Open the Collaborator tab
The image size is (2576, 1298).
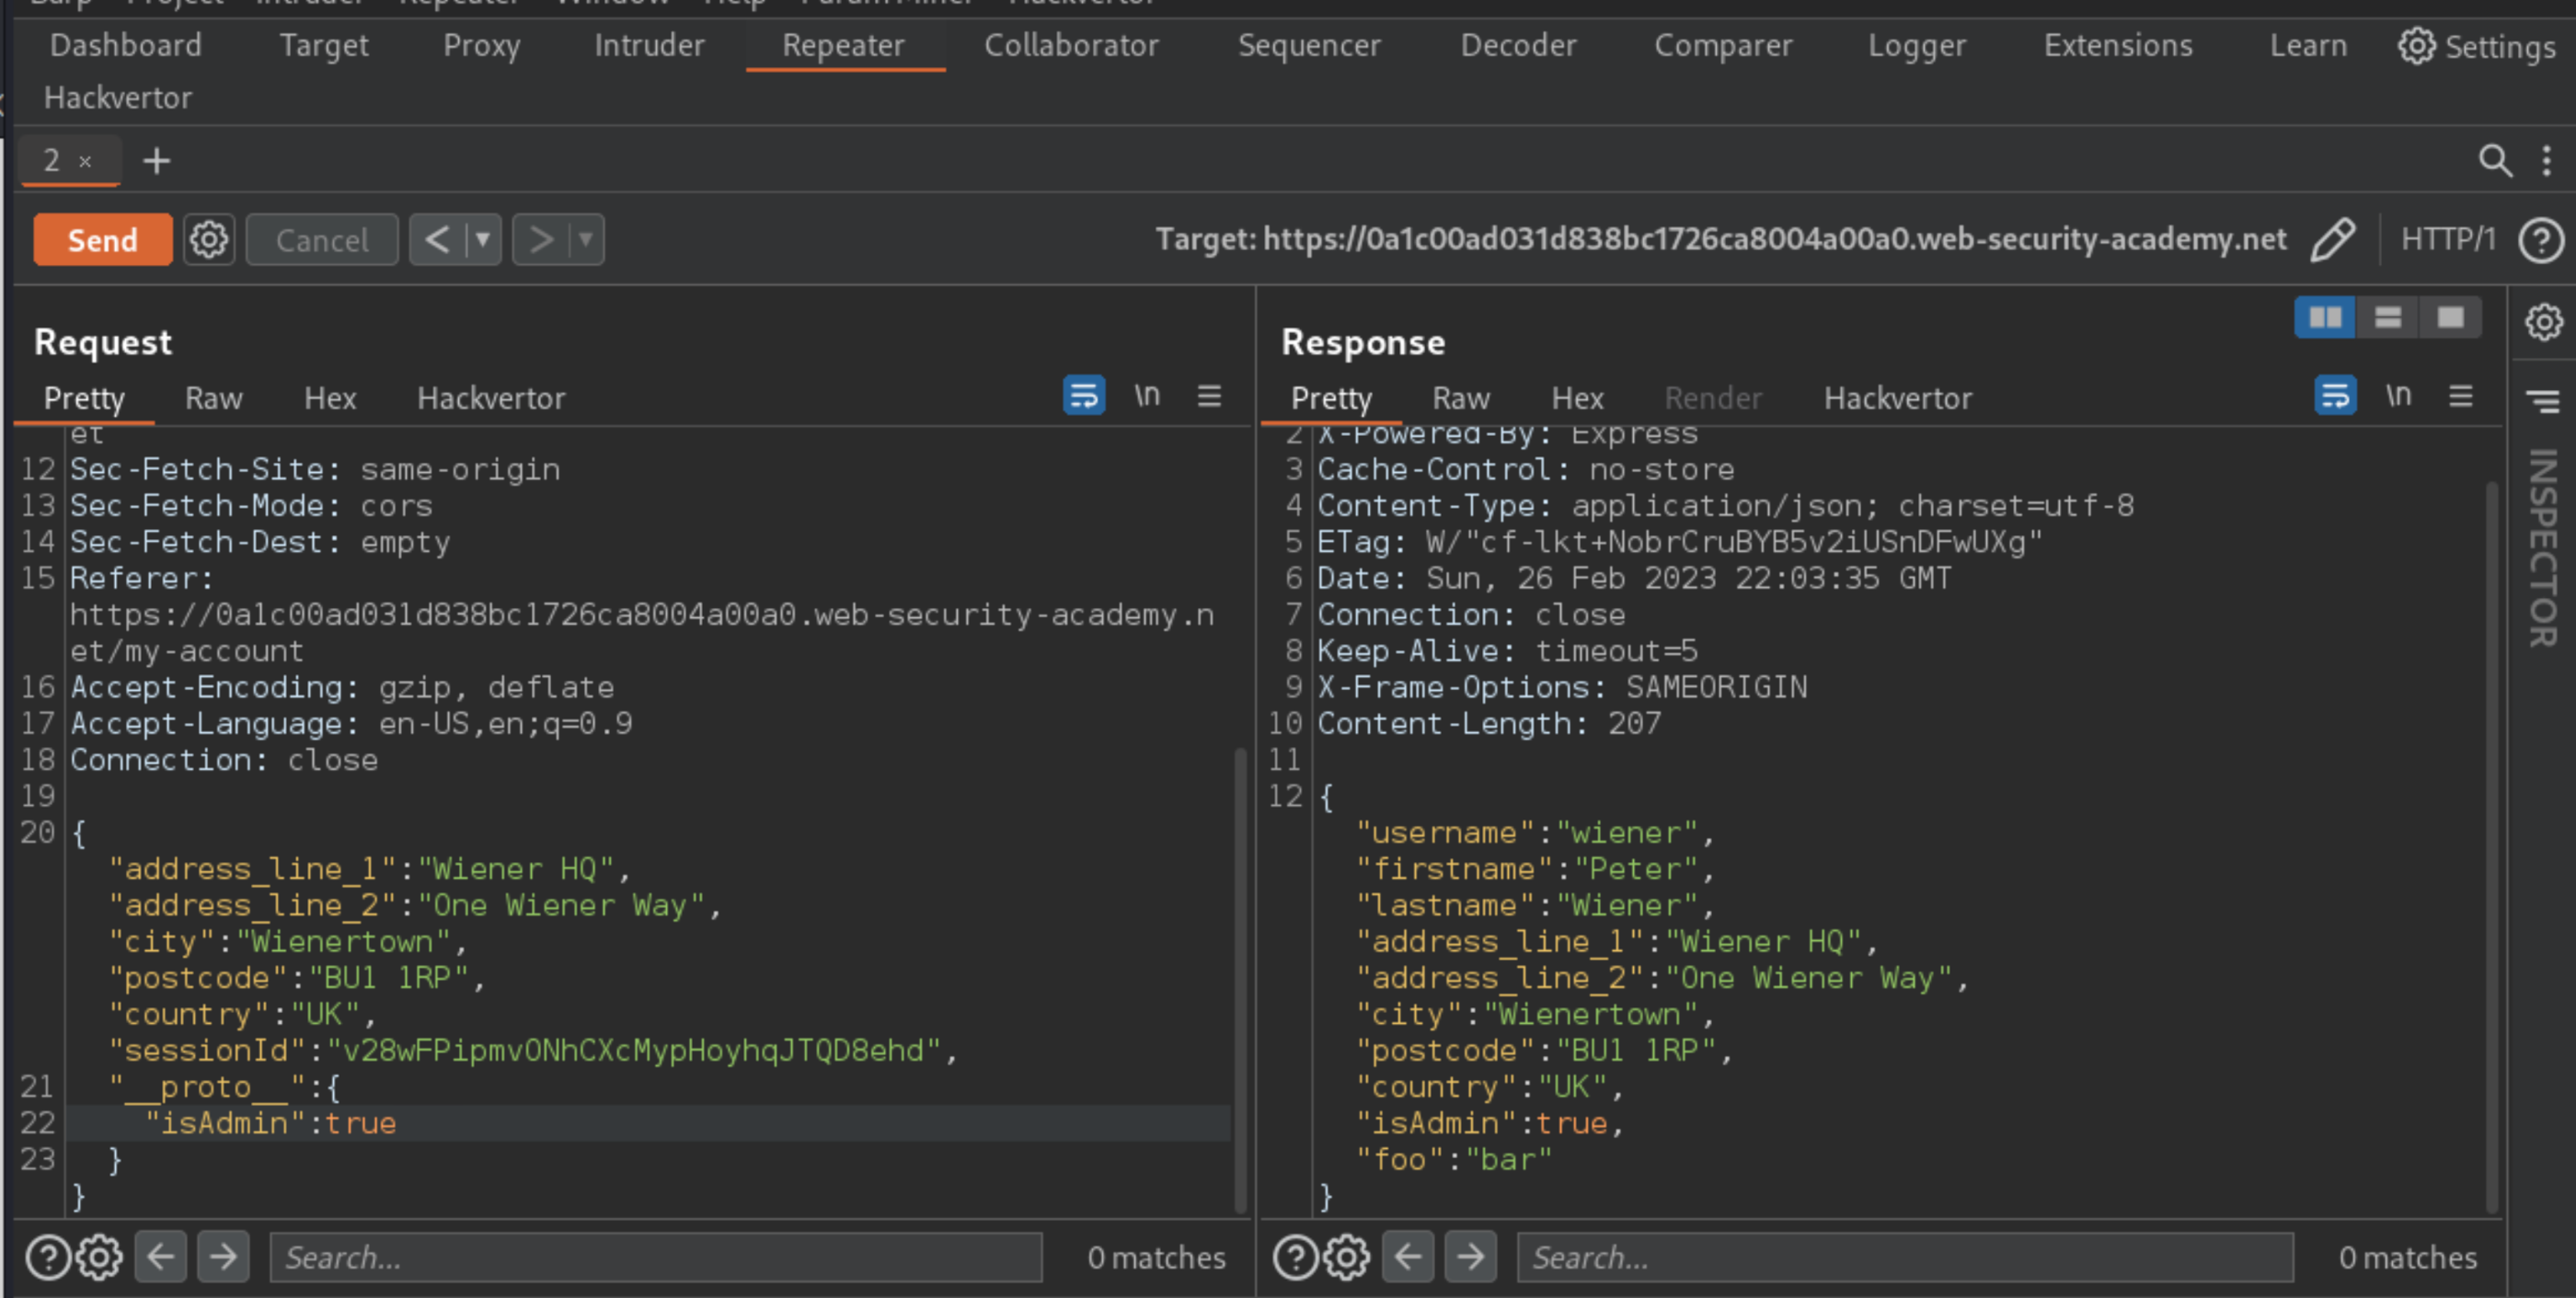coord(1071,45)
